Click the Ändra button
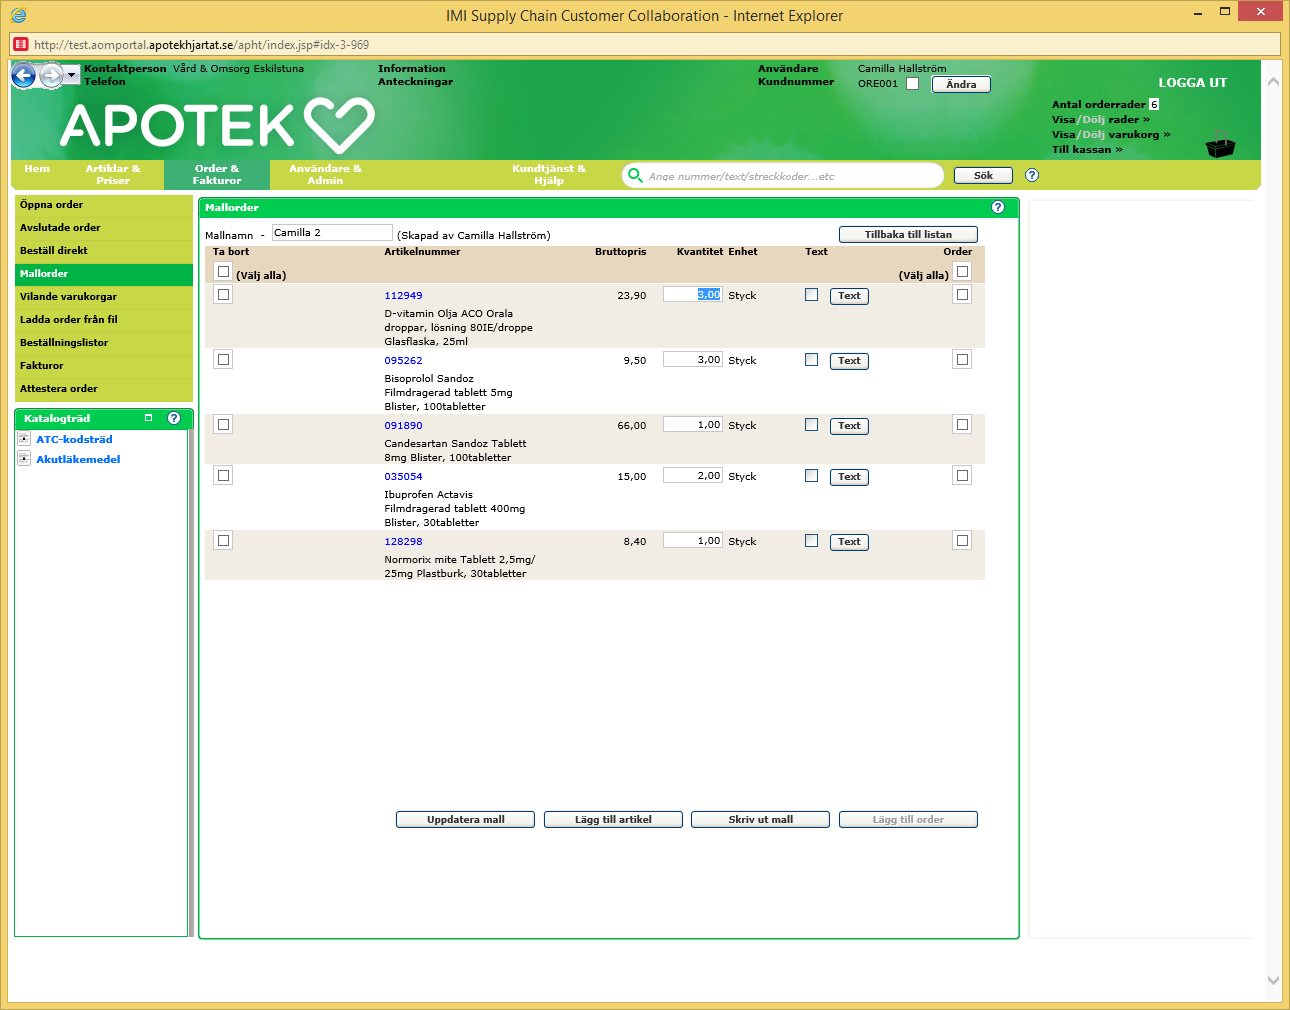The image size is (1290, 1010). 961,84
